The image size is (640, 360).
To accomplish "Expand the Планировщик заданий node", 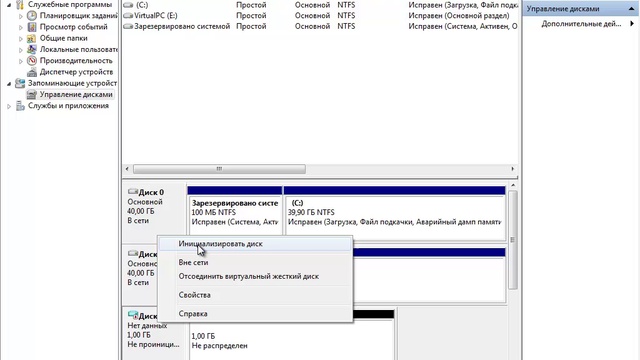I will [21, 16].
